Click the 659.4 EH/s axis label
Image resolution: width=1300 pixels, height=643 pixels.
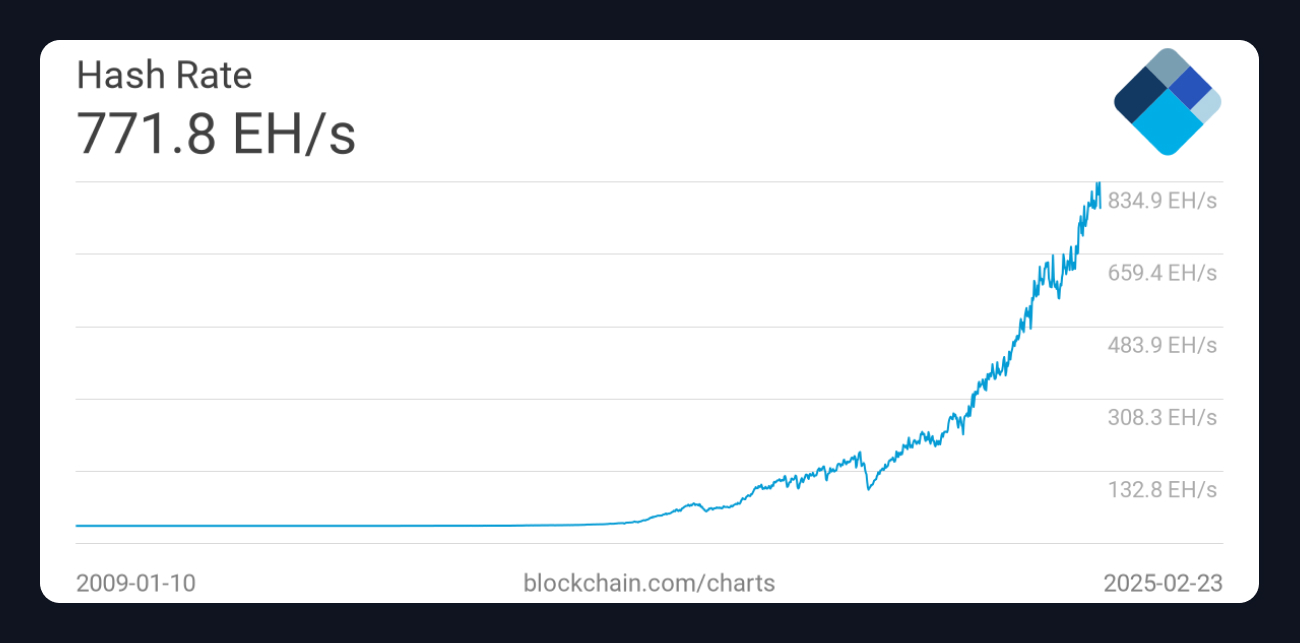pyautogui.click(x=1162, y=273)
